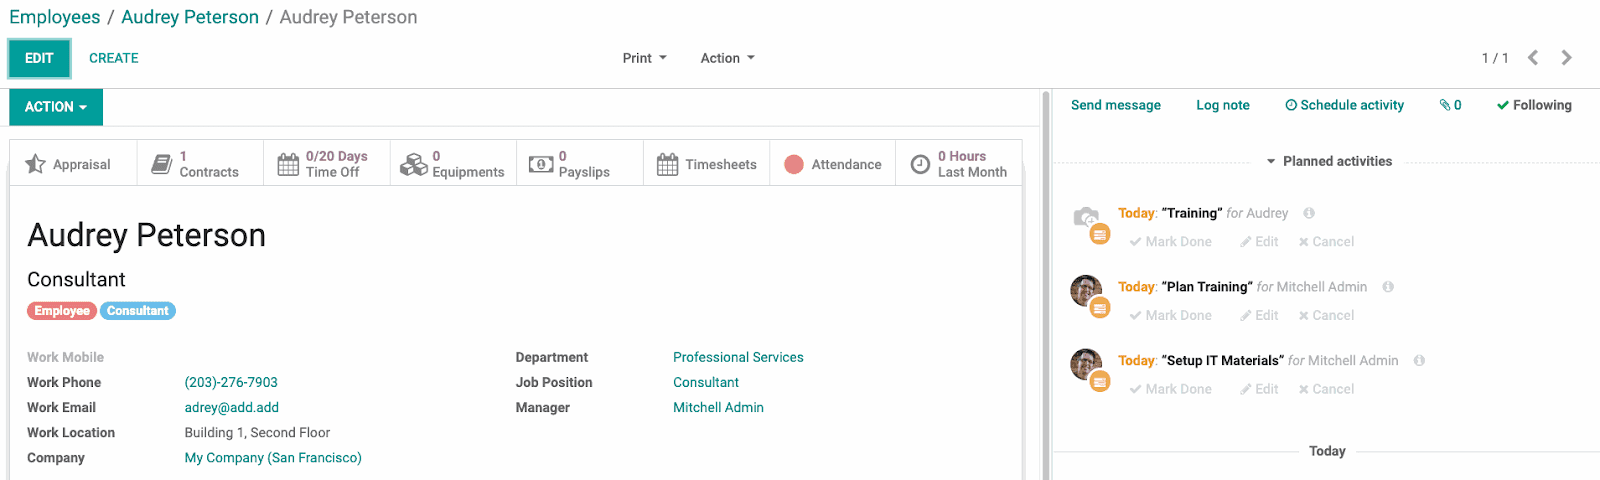
Task: Click the Hours Last Month clock icon
Action: tap(921, 164)
